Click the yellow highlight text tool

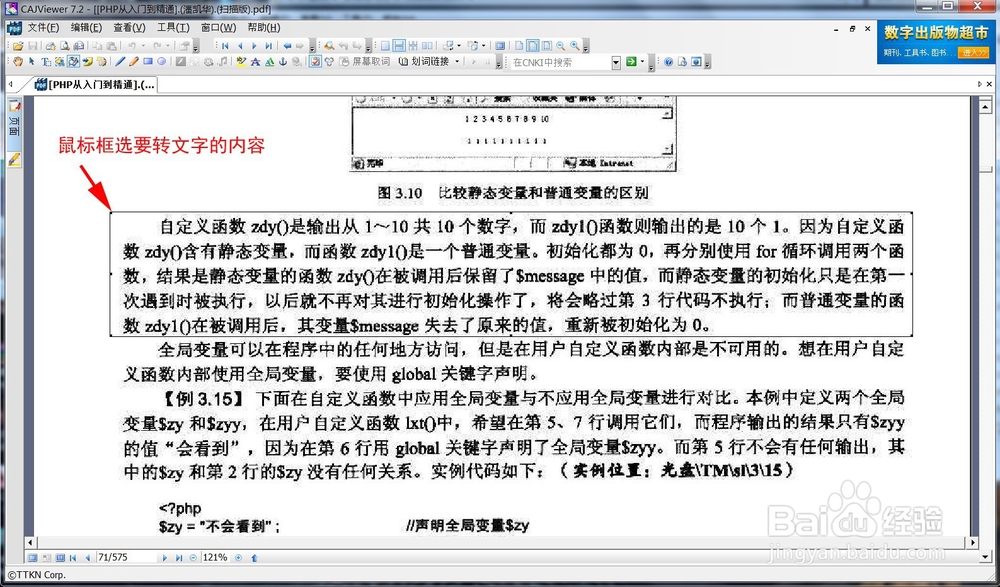pos(241,61)
